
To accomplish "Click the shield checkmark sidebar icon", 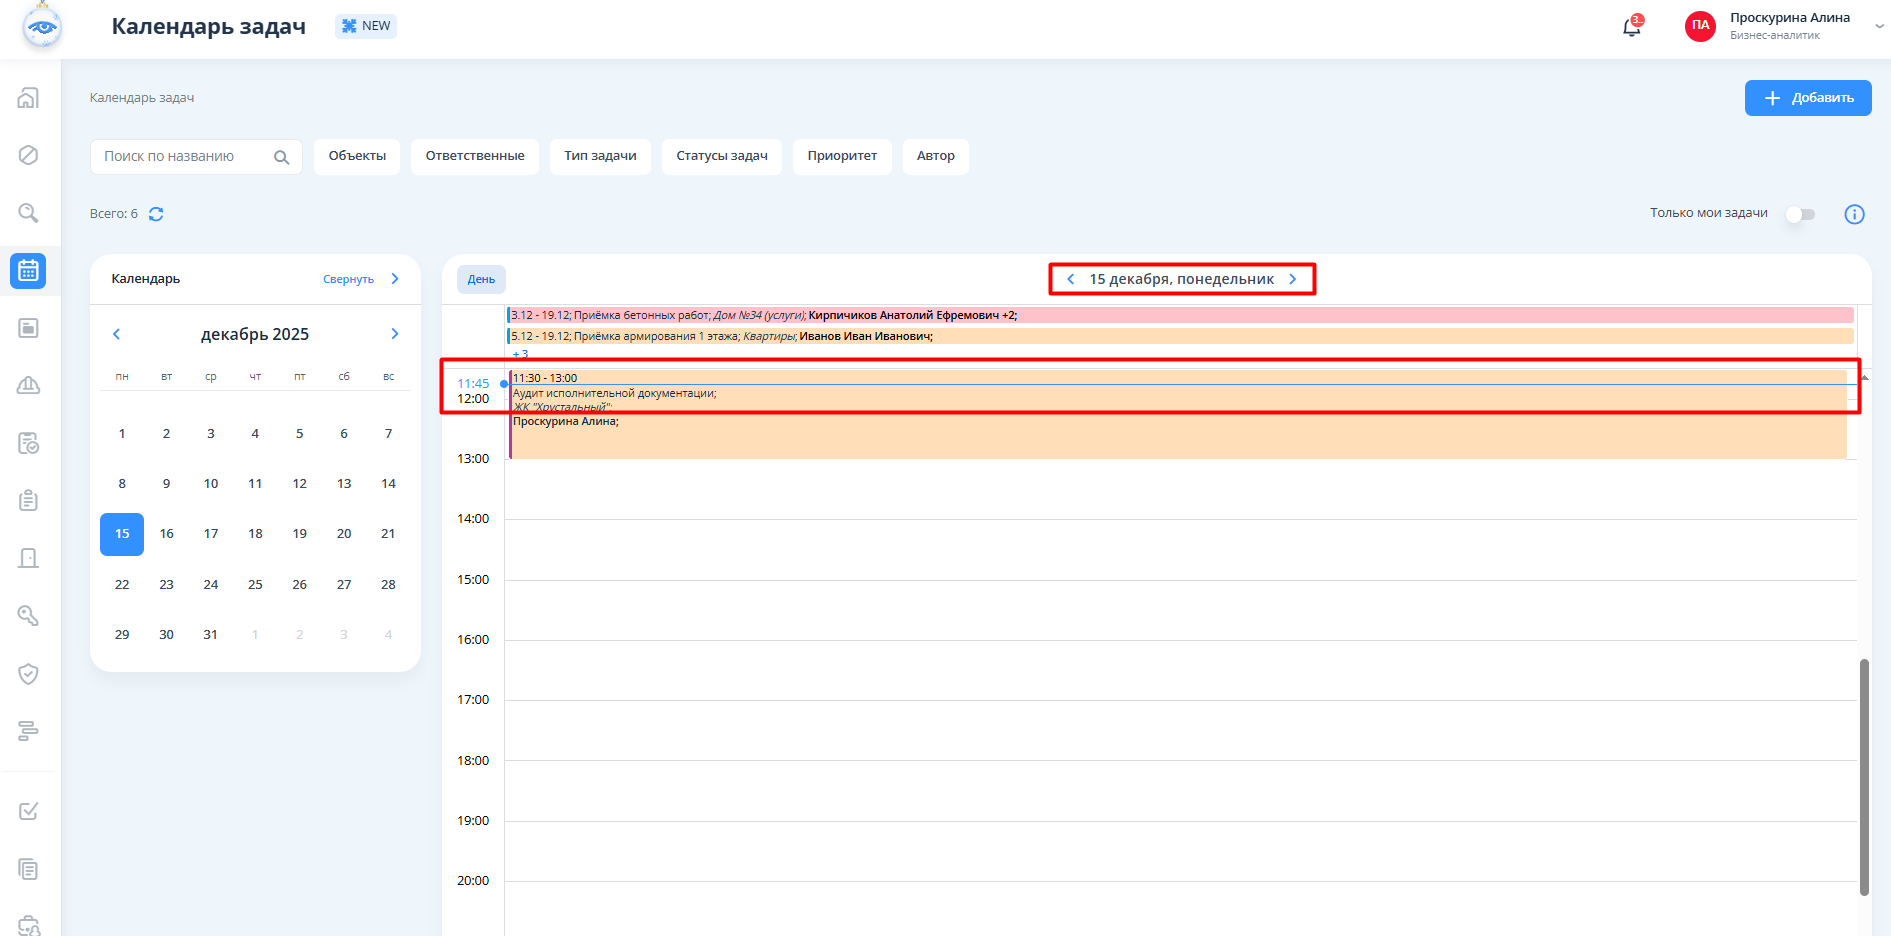I will [28, 674].
